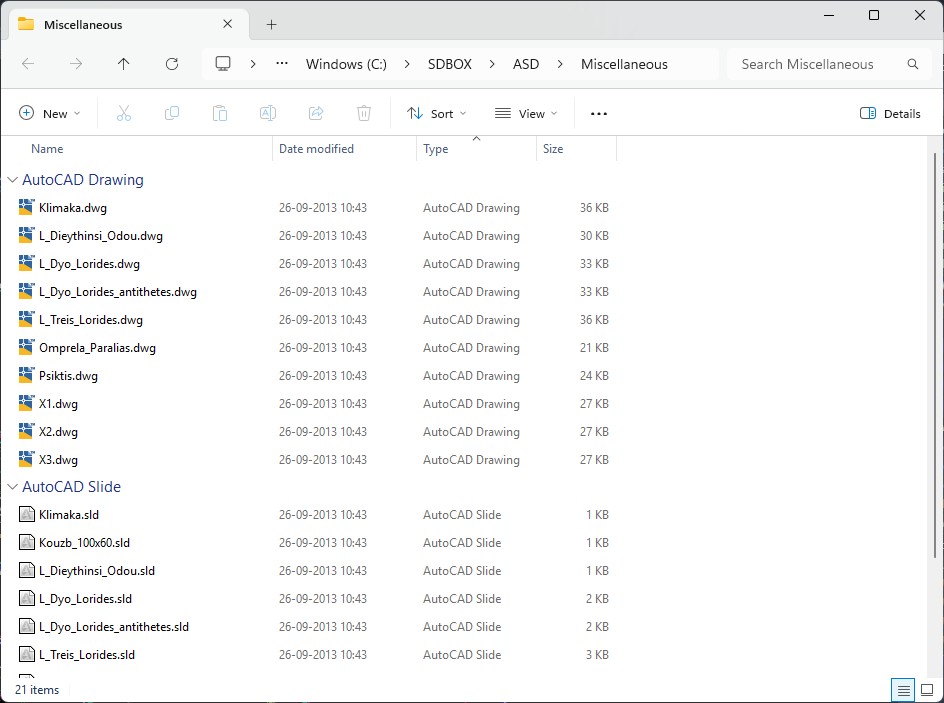Navigate up one folder level

[123, 64]
